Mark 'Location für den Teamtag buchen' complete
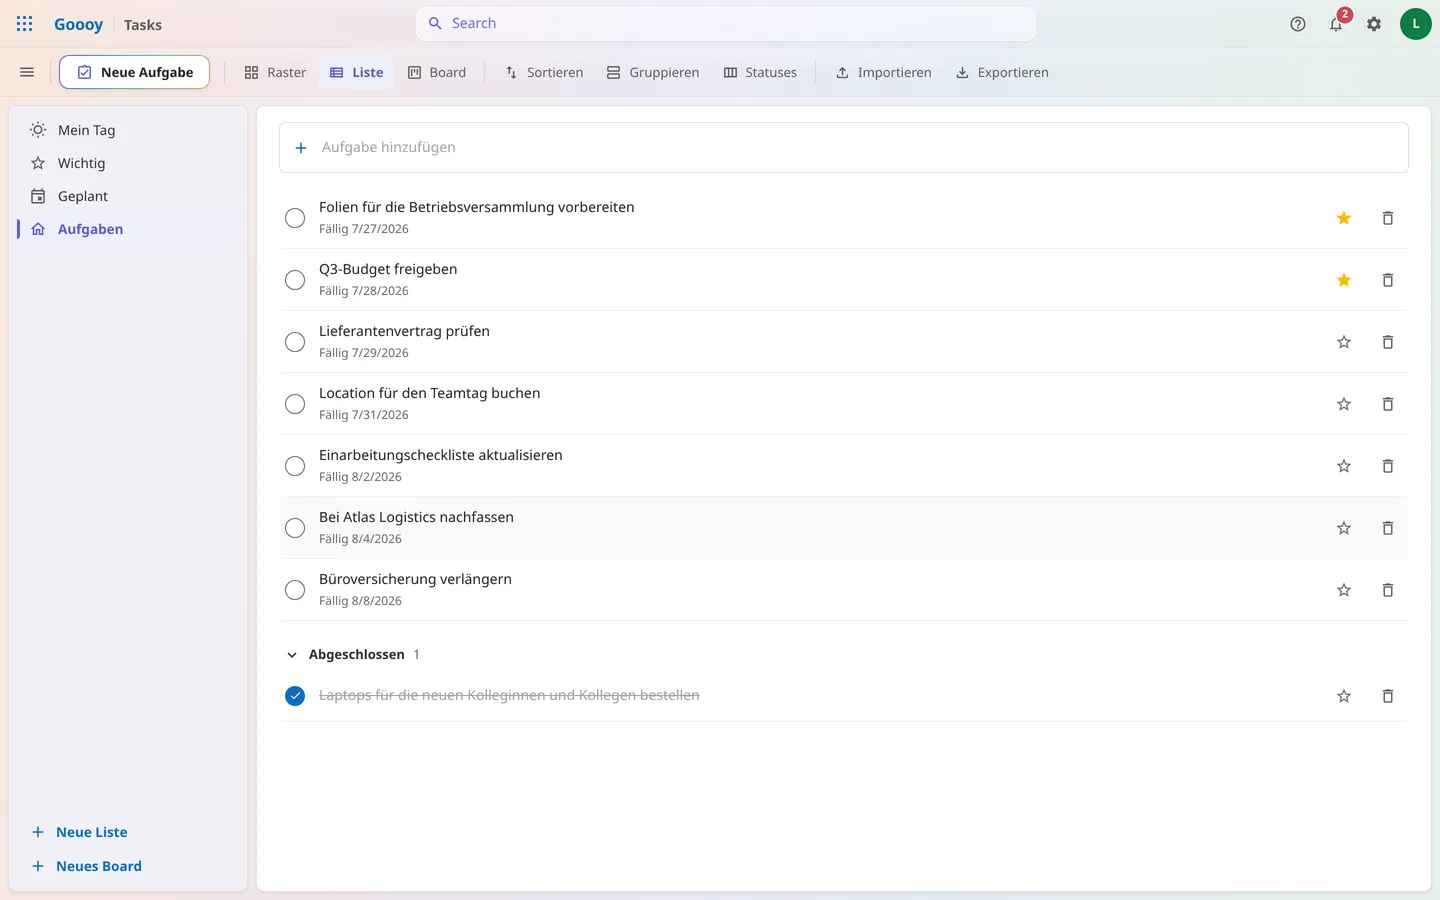Screen dimensions: 1440x900 tap(295, 404)
